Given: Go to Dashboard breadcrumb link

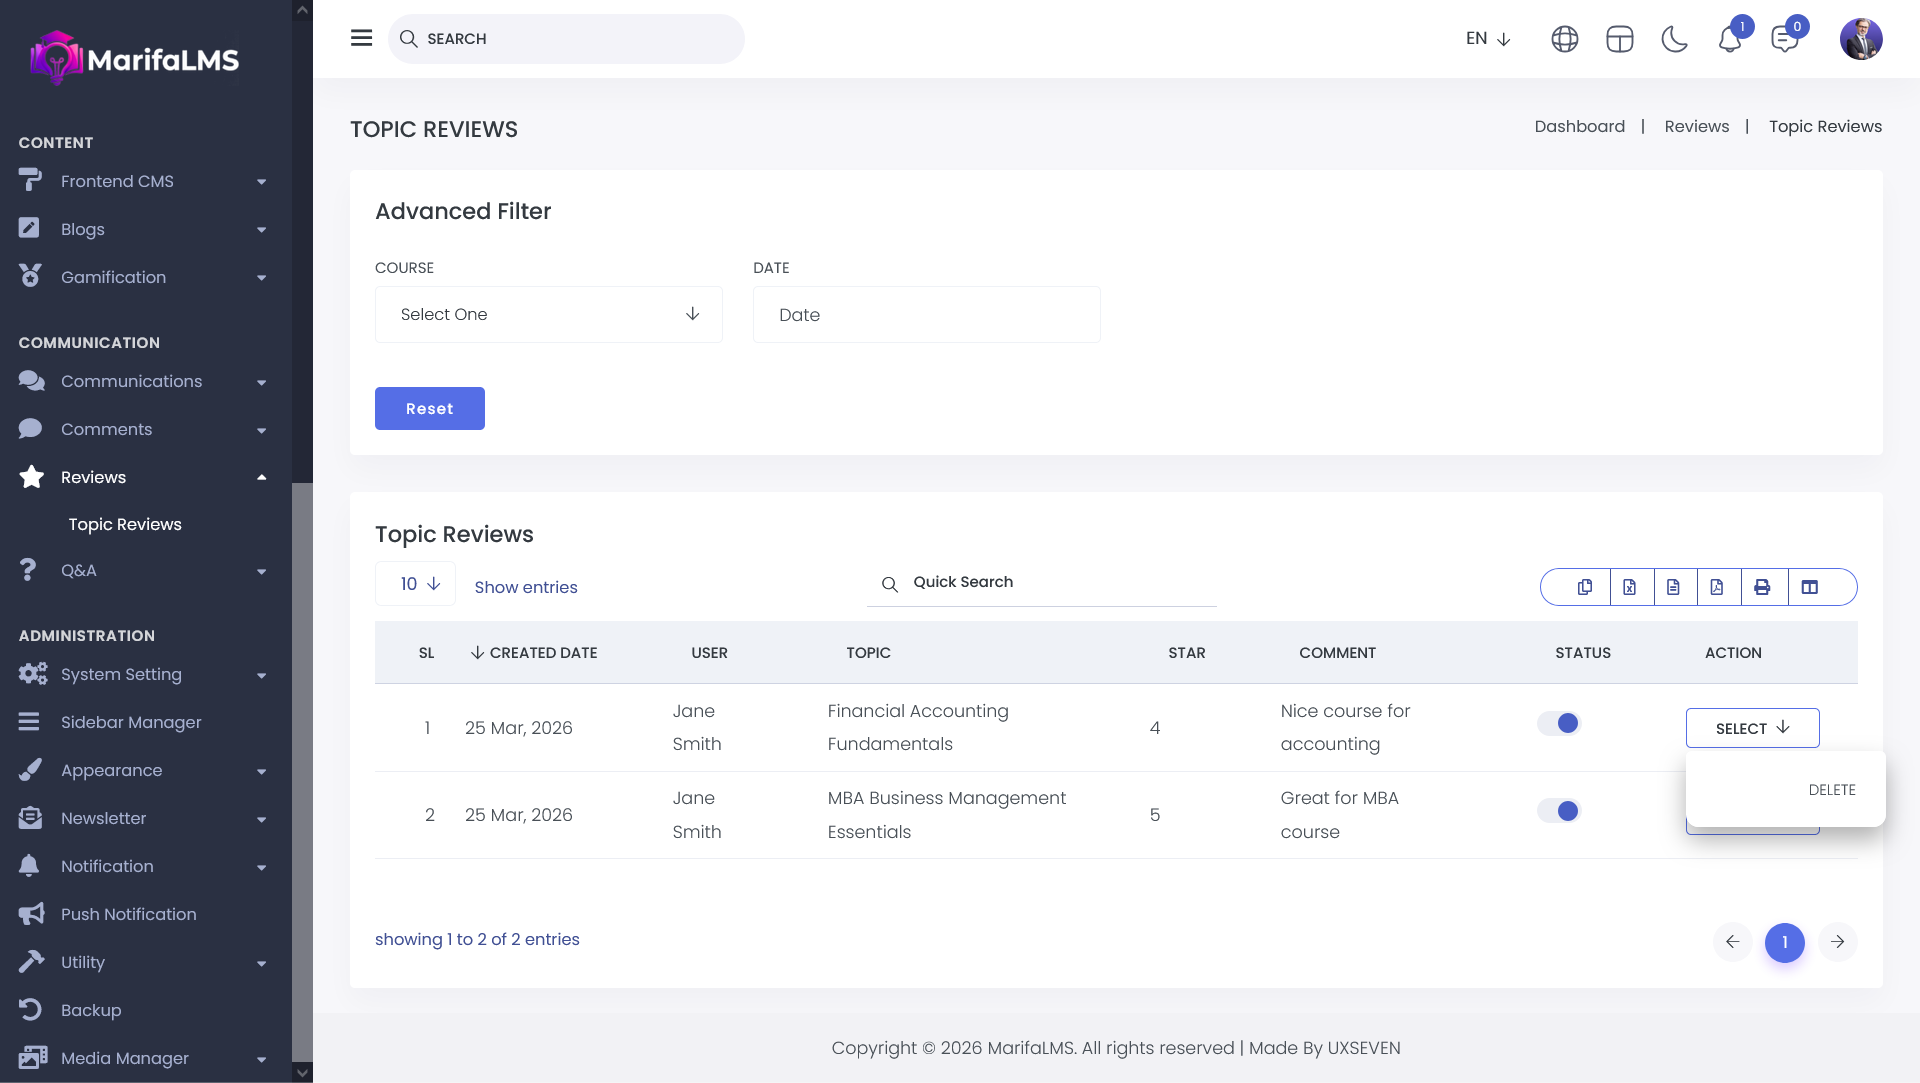Looking at the screenshot, I should pyautogui.click(x=1579, y=127).
